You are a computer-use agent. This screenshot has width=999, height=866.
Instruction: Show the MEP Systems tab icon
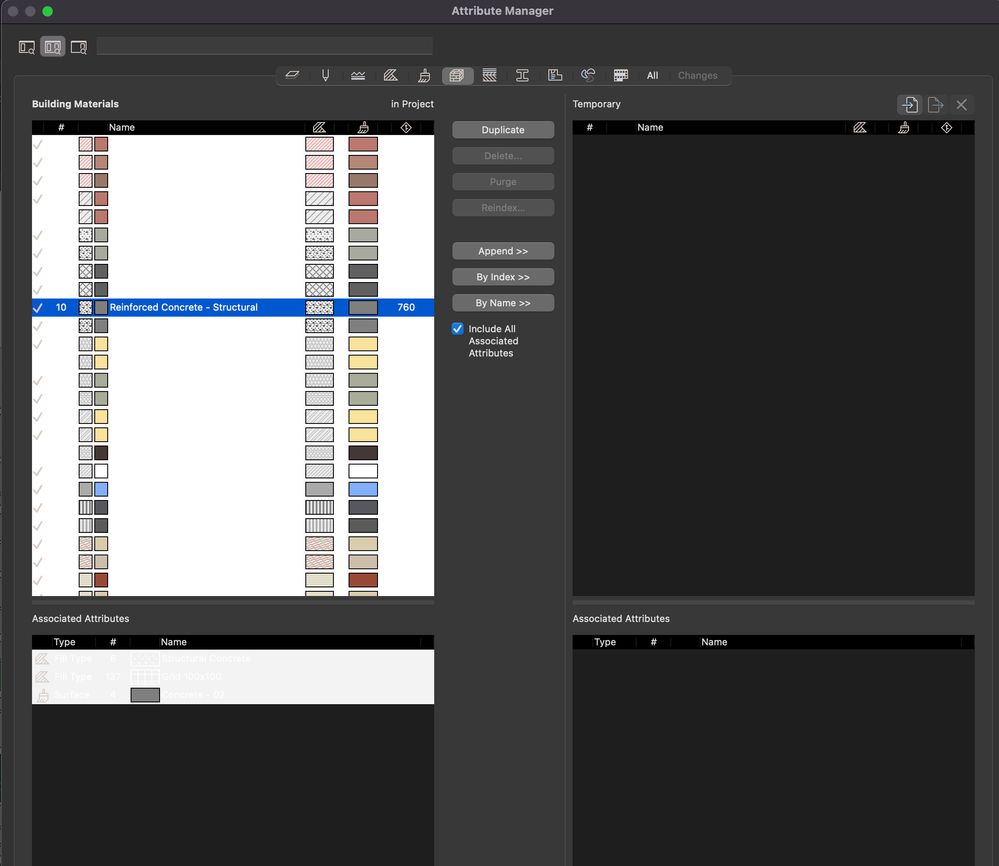tap(588, 75)
